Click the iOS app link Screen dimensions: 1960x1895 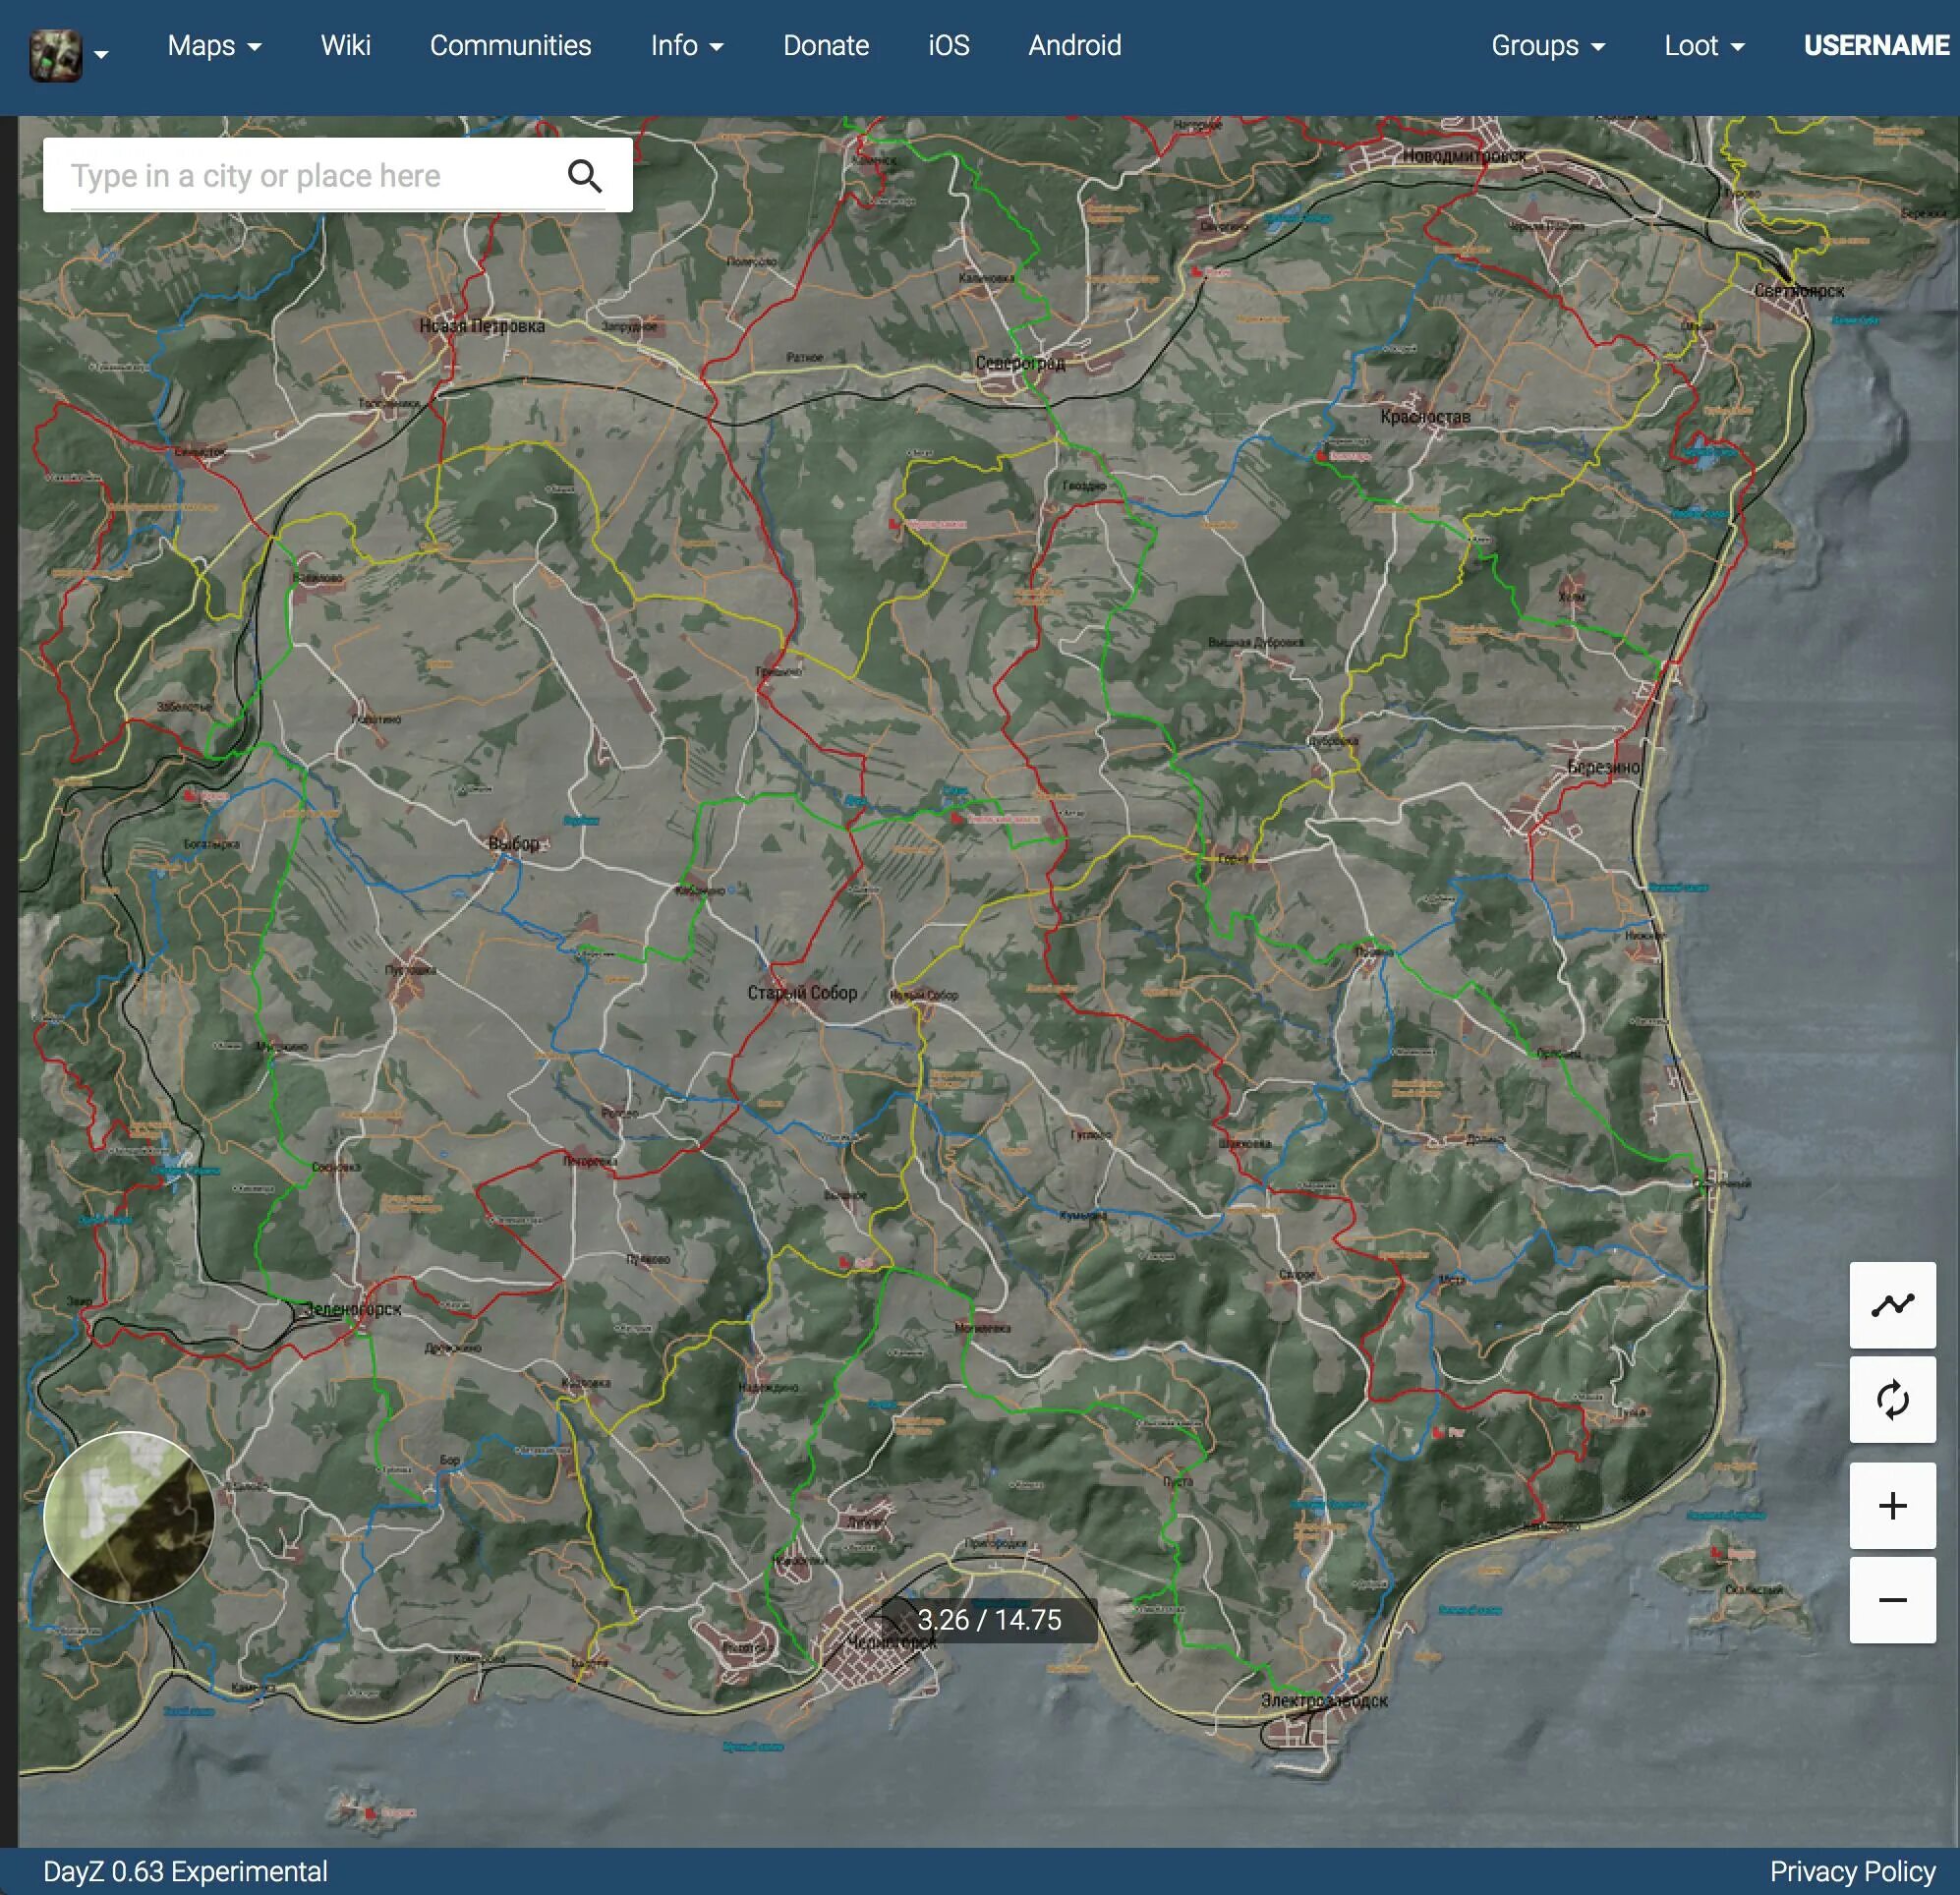(x=951, y=45)
